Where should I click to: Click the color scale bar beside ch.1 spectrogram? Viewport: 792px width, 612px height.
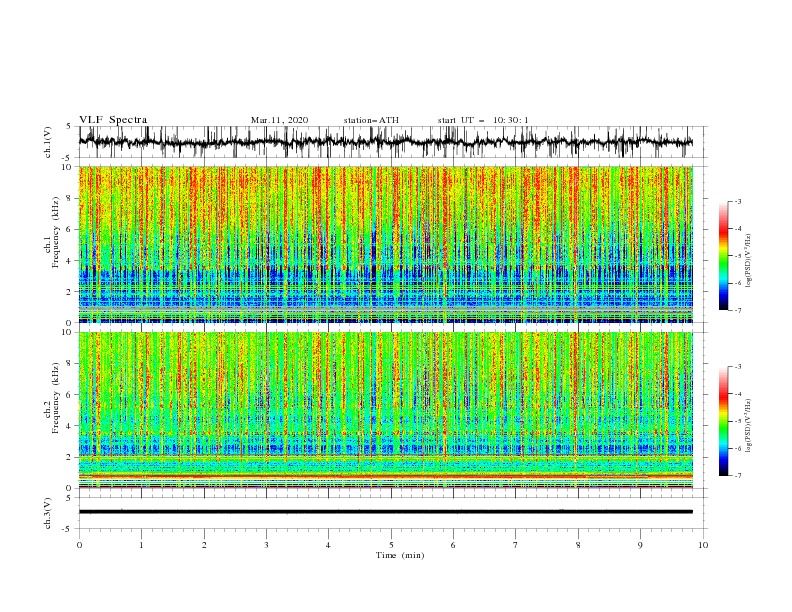click(x=723, y=255)
